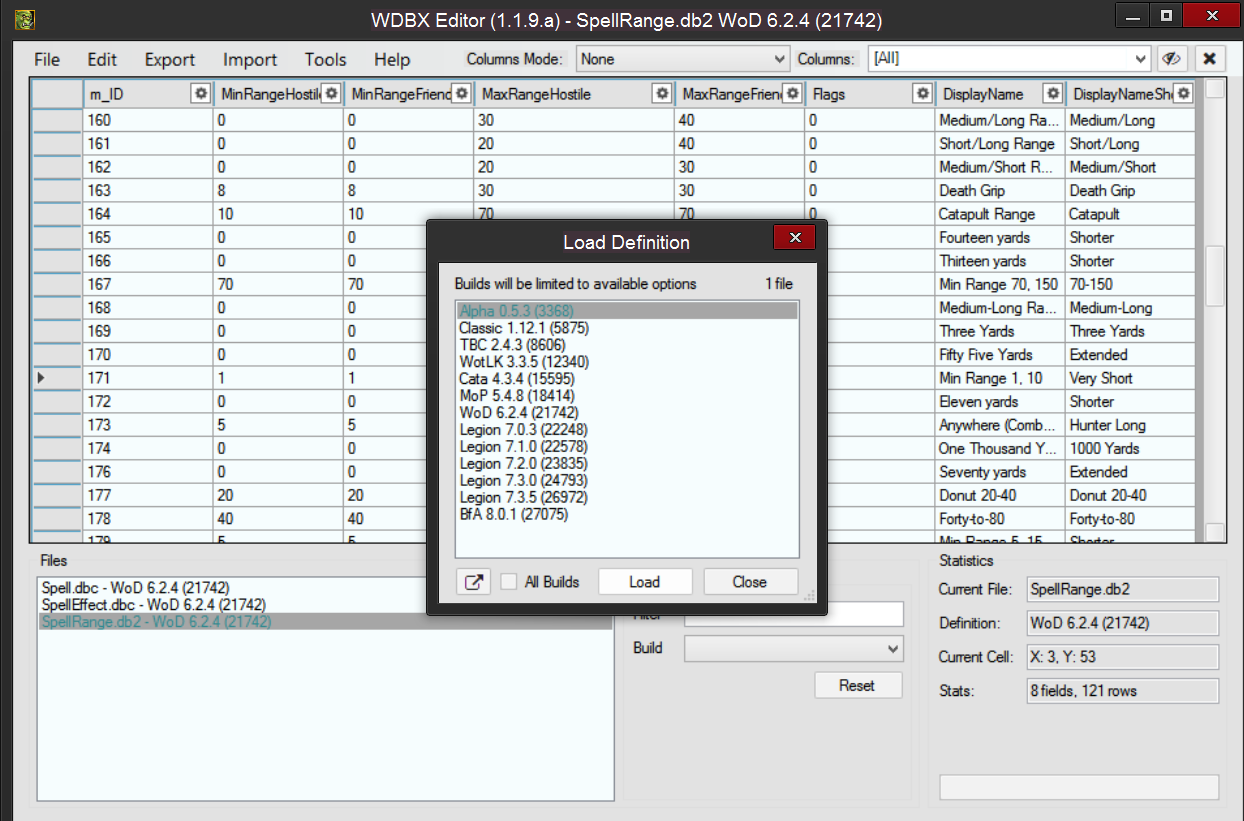This screenshot has height=821, width=1244.
Task: Open external definition link icon in dialog
Action: pyautogui.click(x=473, y=582)
